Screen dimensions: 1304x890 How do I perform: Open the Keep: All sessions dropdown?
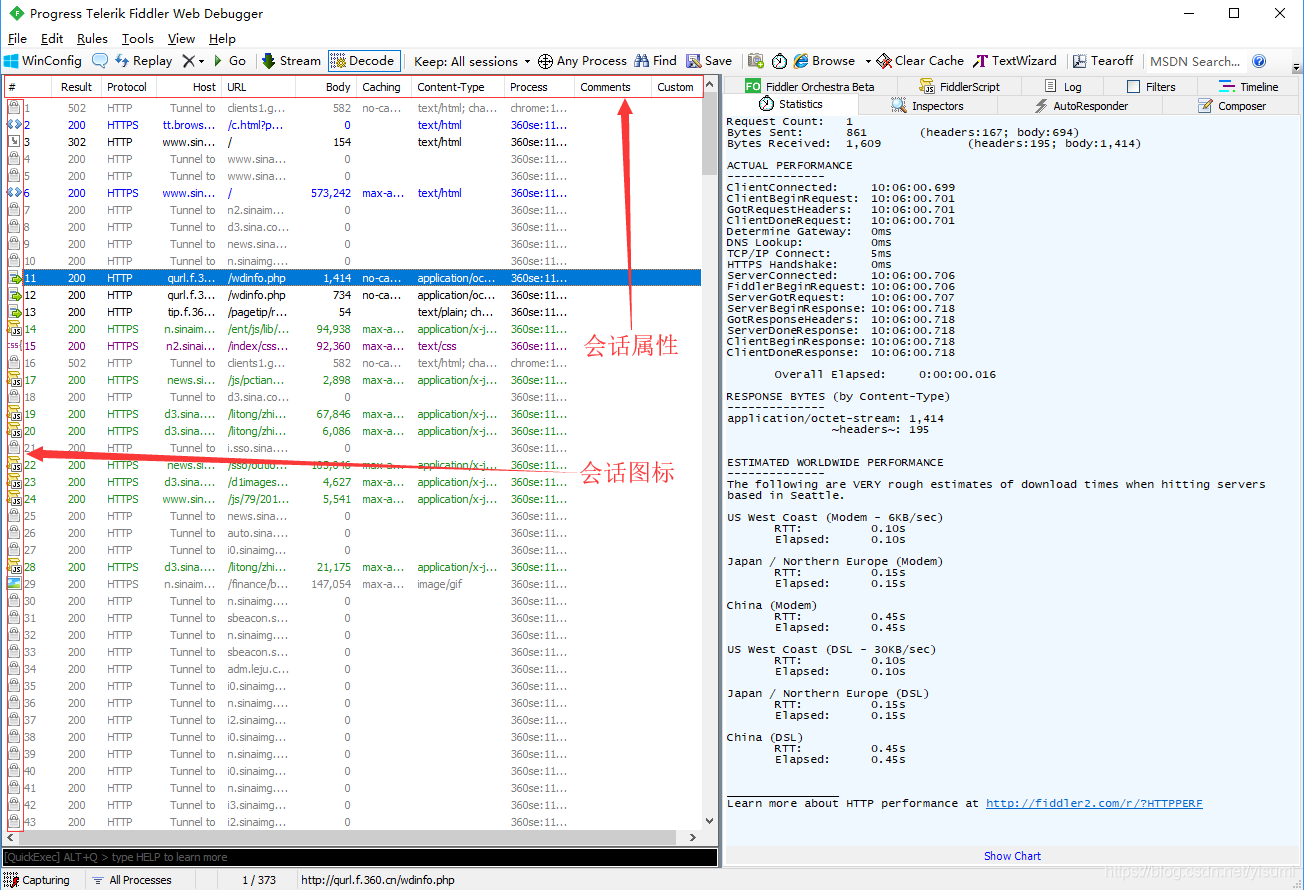click(472, 61)
